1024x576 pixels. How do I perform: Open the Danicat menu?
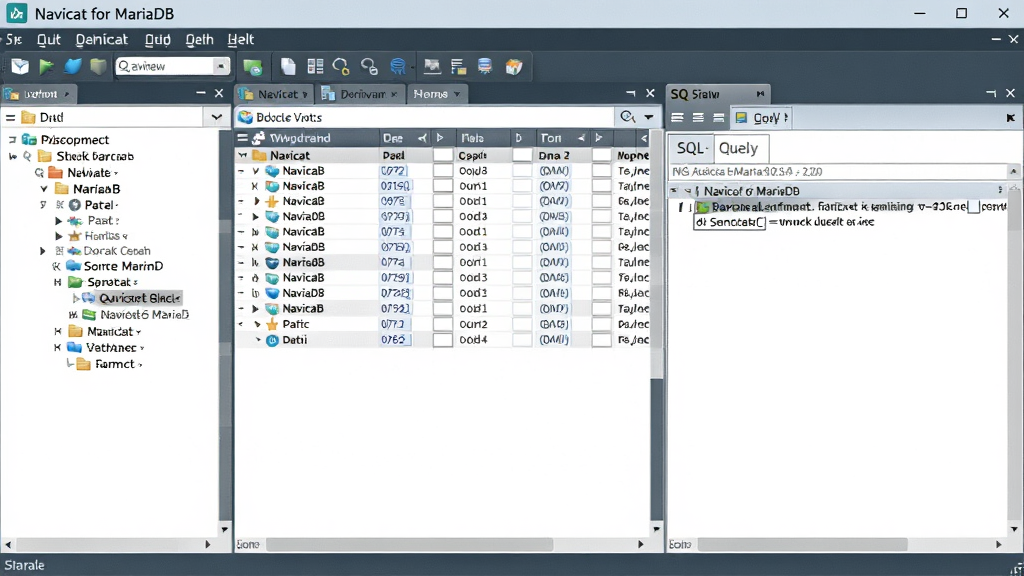tap(102, 40)
